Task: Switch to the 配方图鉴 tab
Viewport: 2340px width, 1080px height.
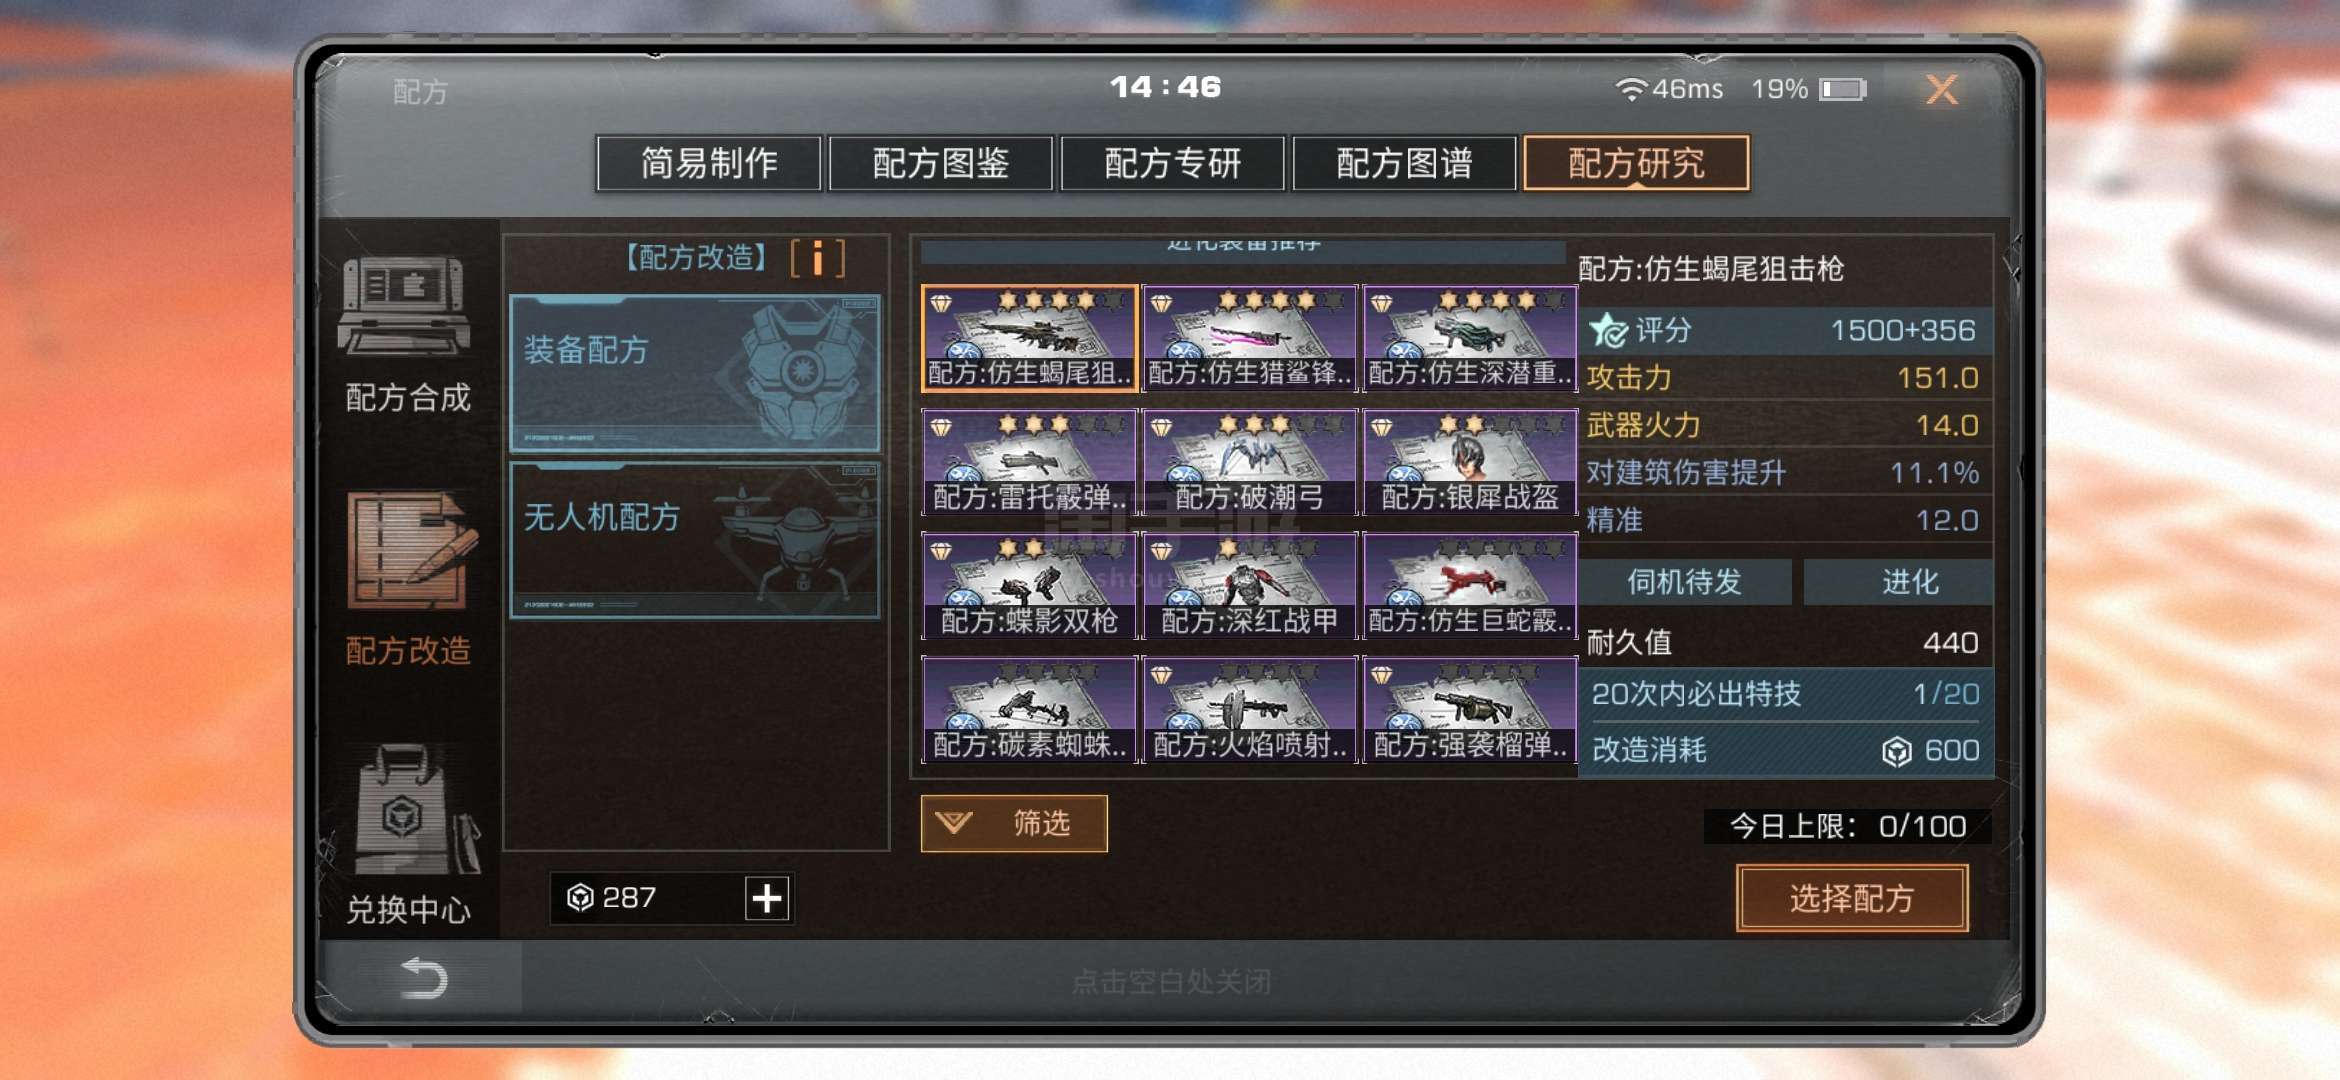Action: 941,163
